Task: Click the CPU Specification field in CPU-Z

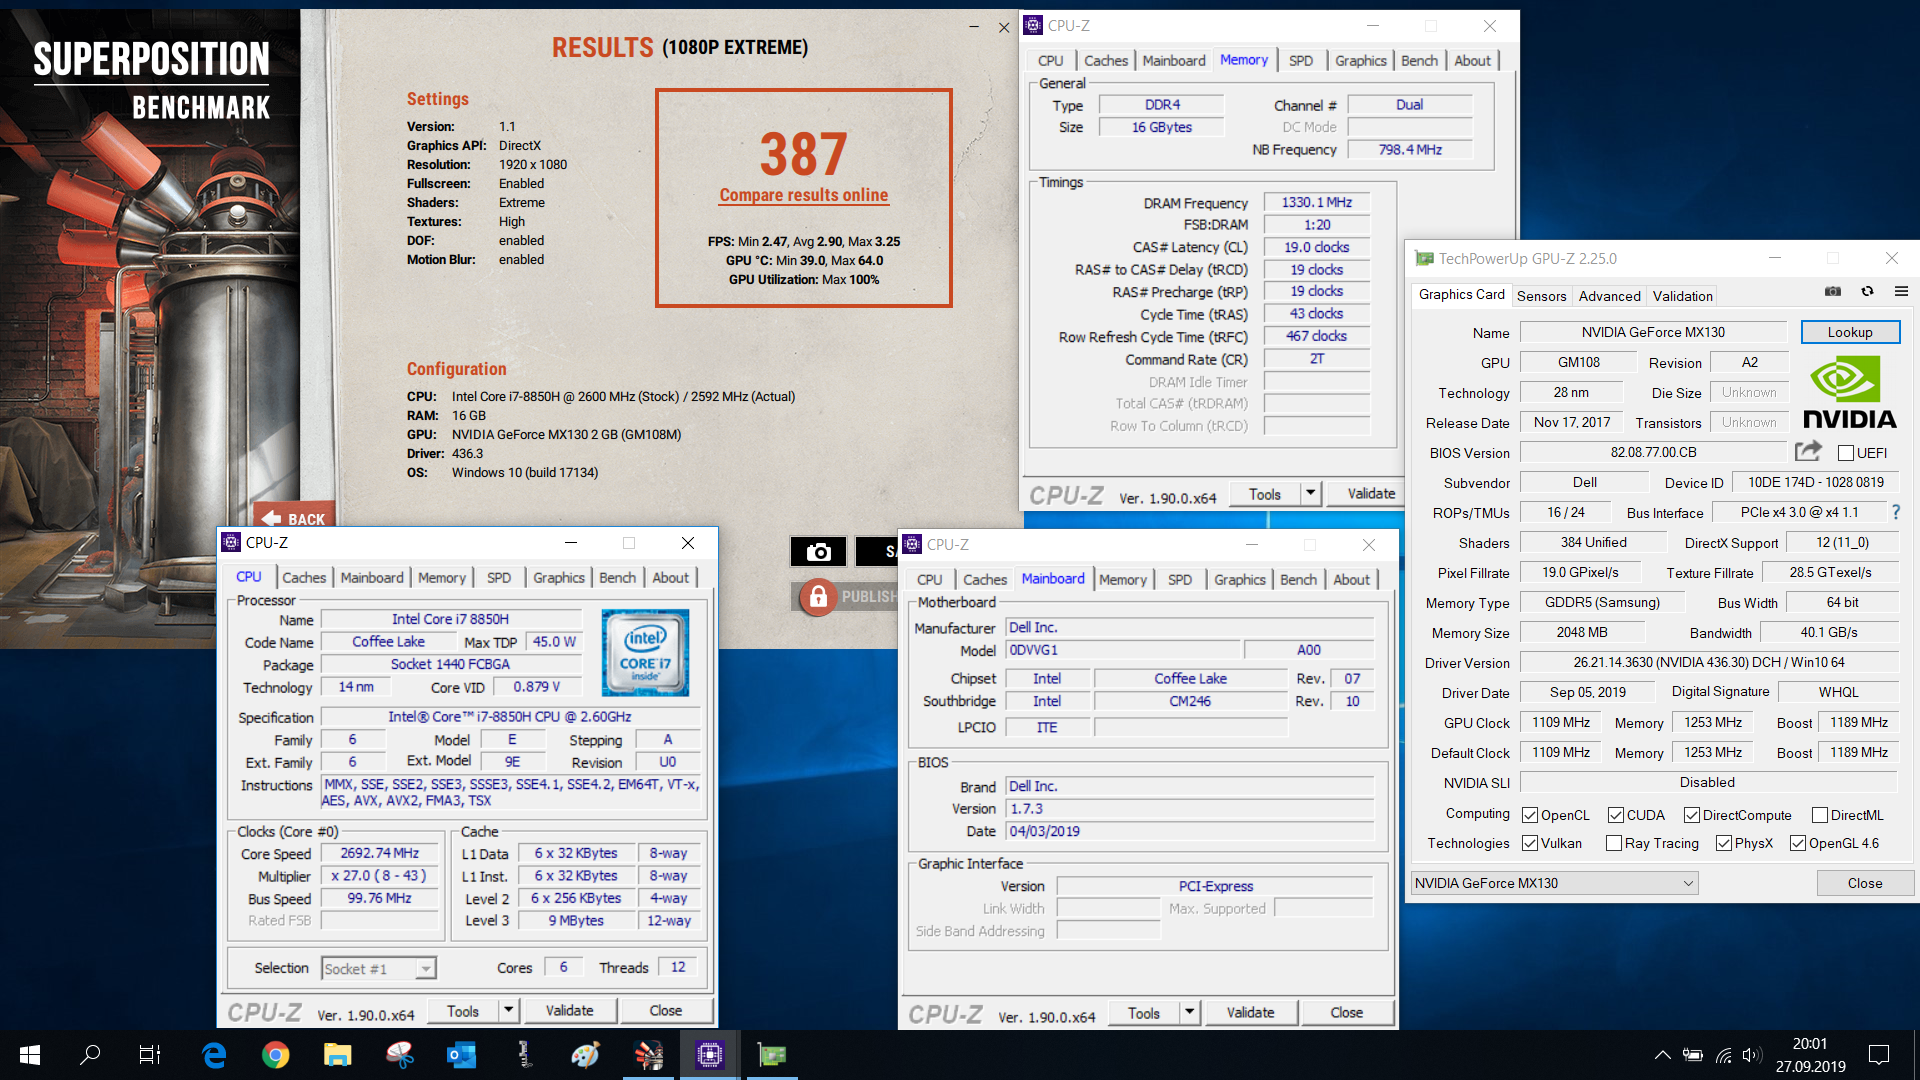Action: pos(510,716)
